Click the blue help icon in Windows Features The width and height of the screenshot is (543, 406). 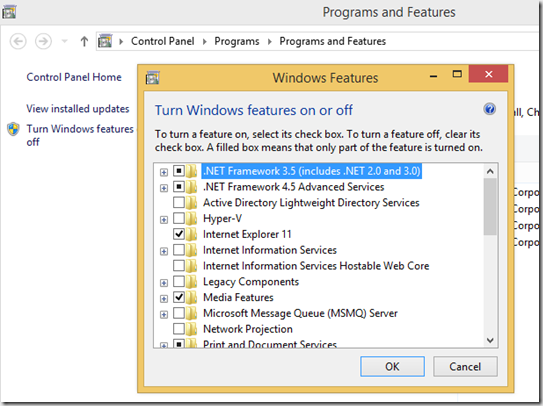point(489,109)
